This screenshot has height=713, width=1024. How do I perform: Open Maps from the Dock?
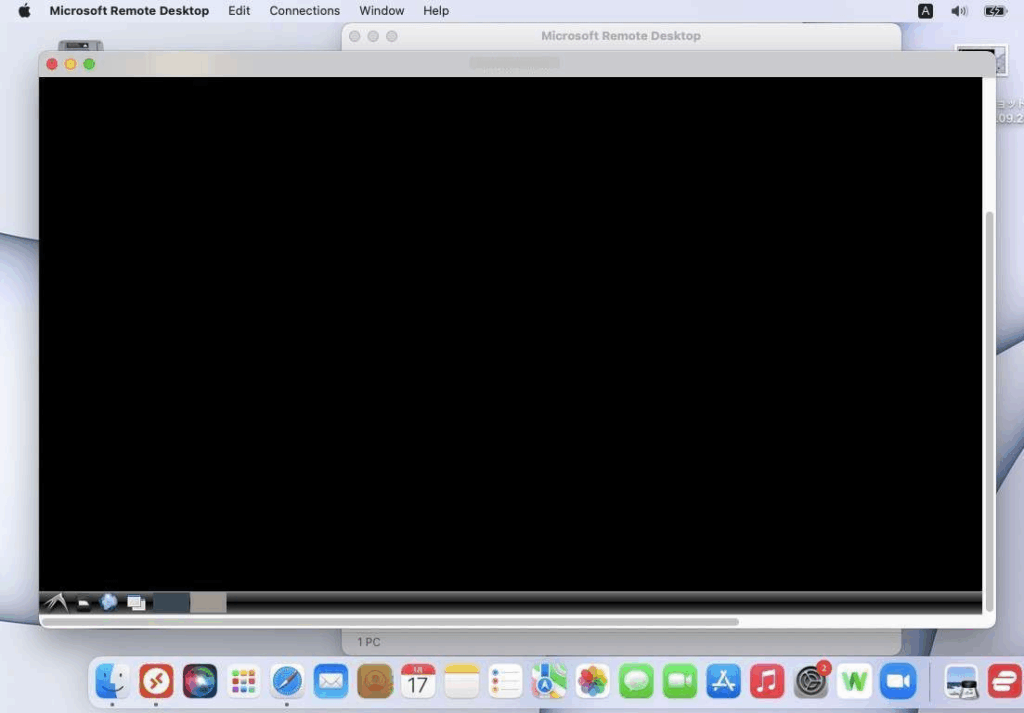coord(549,681)
